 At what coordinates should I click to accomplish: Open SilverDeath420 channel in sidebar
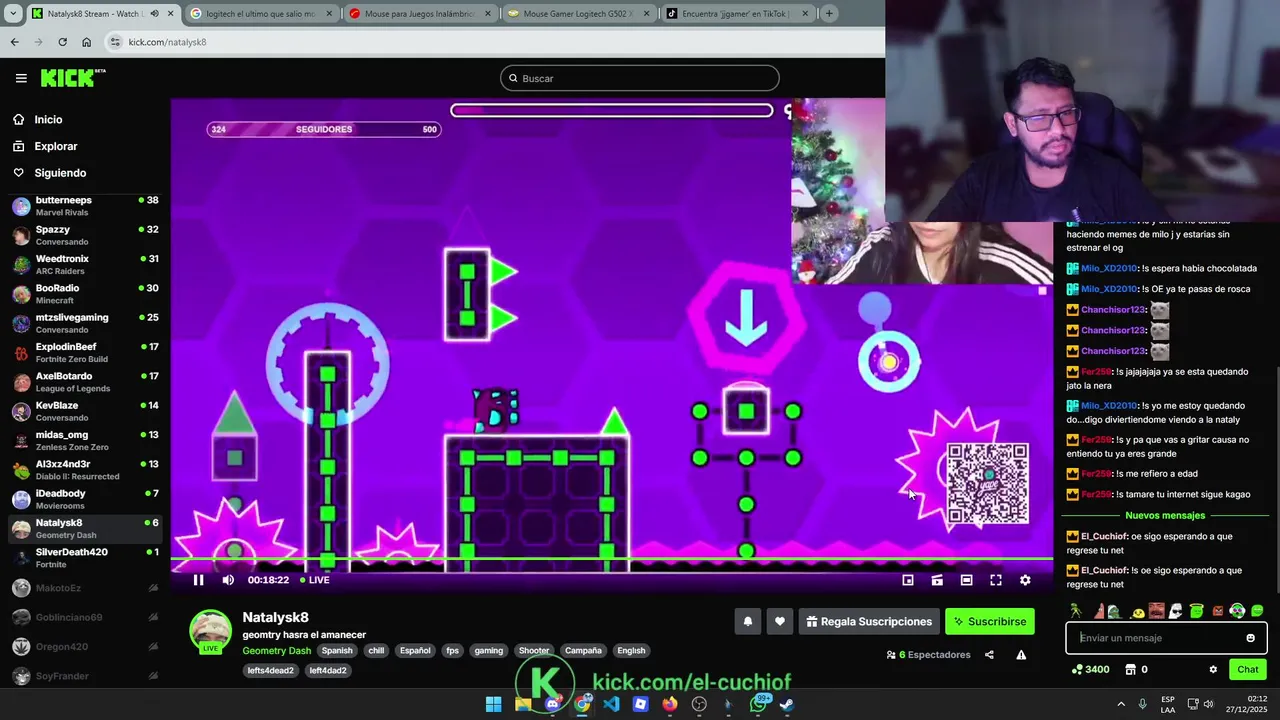click(85, 558)
